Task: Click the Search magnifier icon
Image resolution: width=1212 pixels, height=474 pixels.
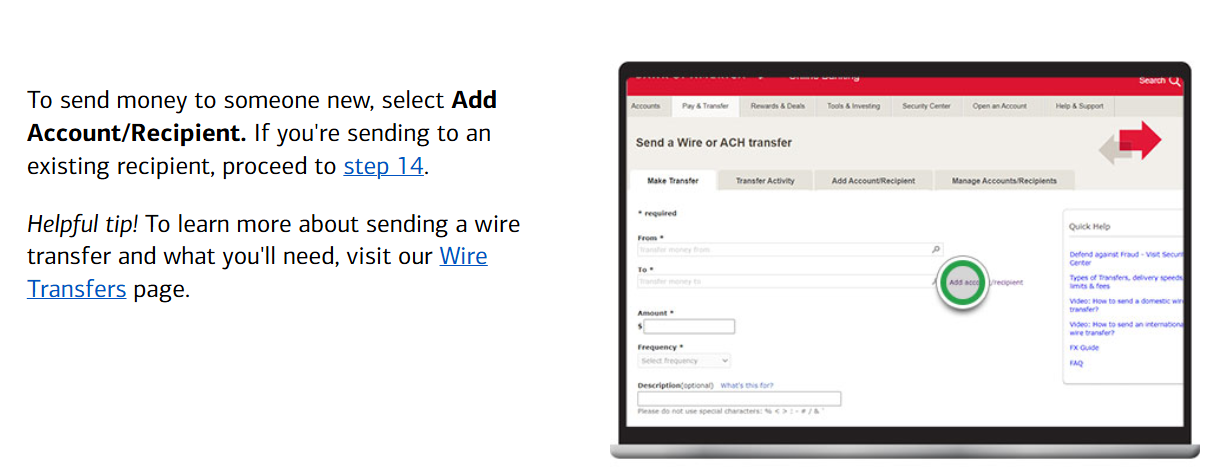Action: pyautogui.click(x=1175, y=80)
